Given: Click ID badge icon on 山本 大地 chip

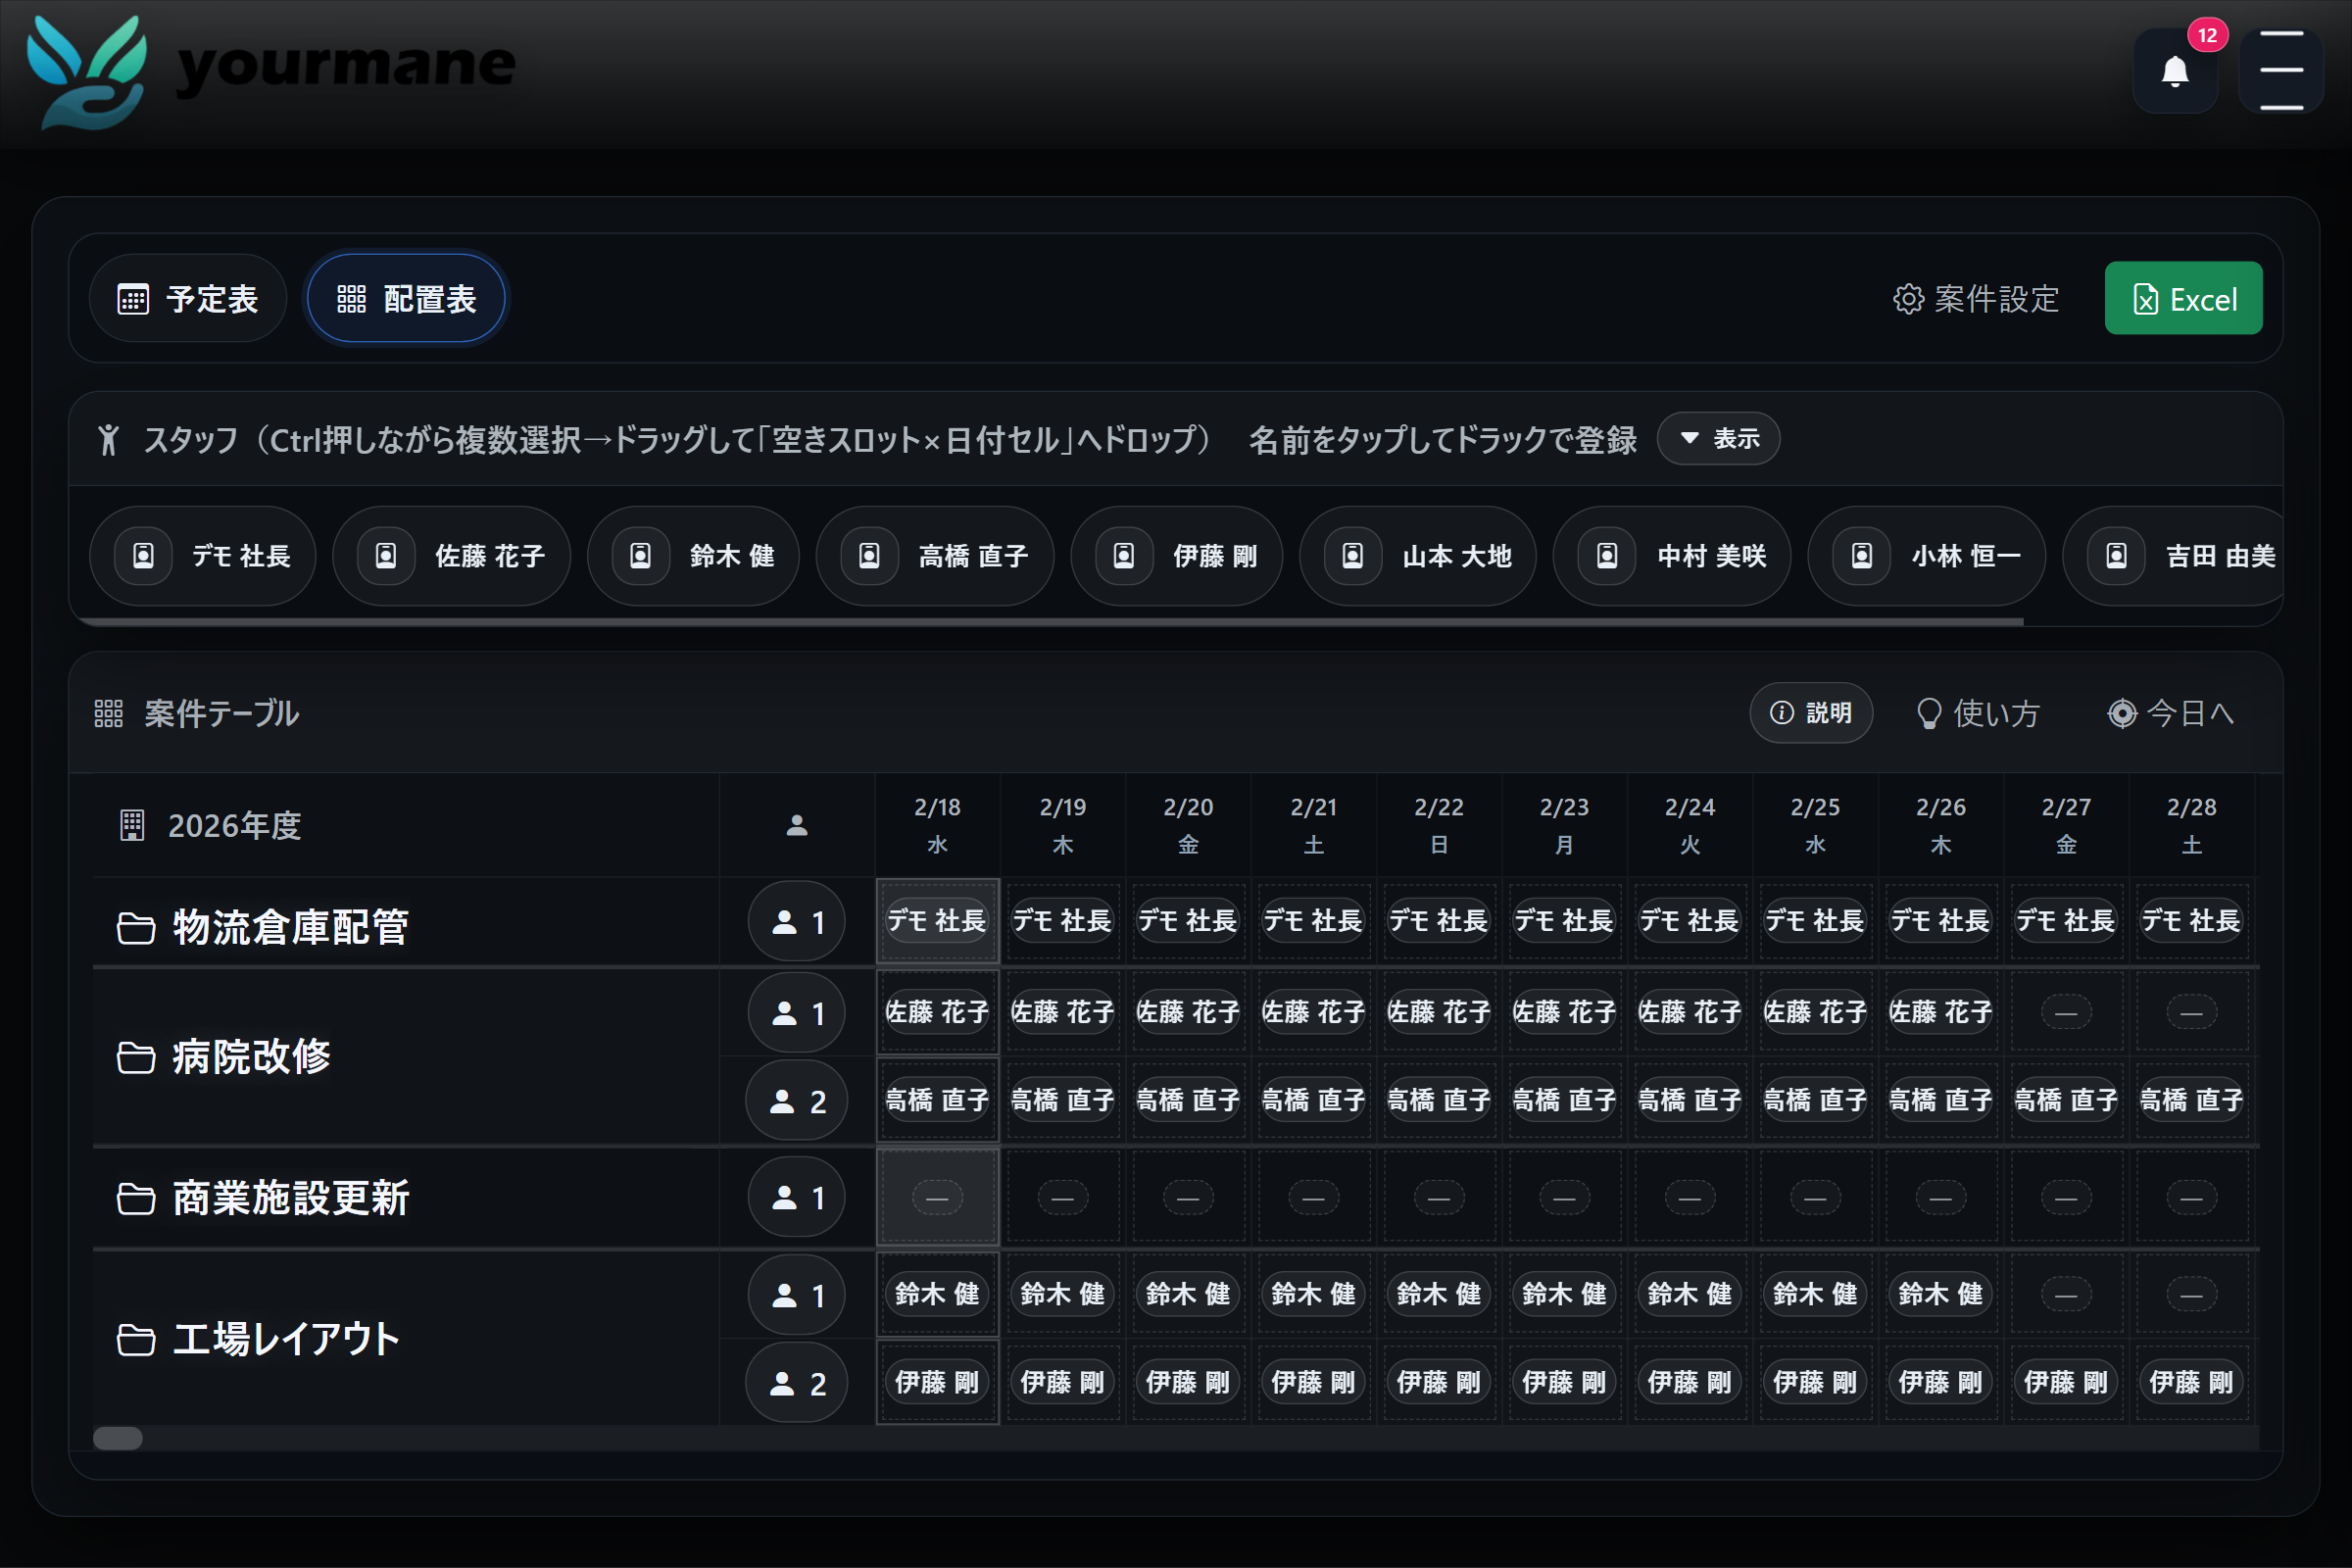Looking at the screenshot, I should [x=1352, y=556].
